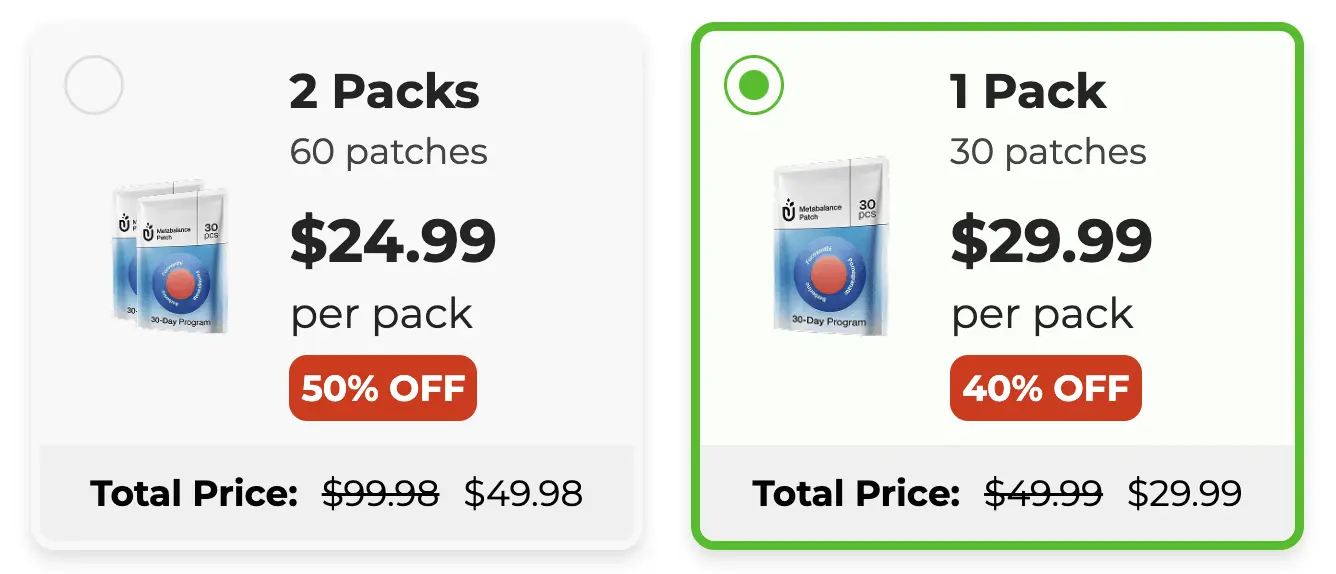
Task: Select the 2 Packs radio button
Action: [94, 85]
